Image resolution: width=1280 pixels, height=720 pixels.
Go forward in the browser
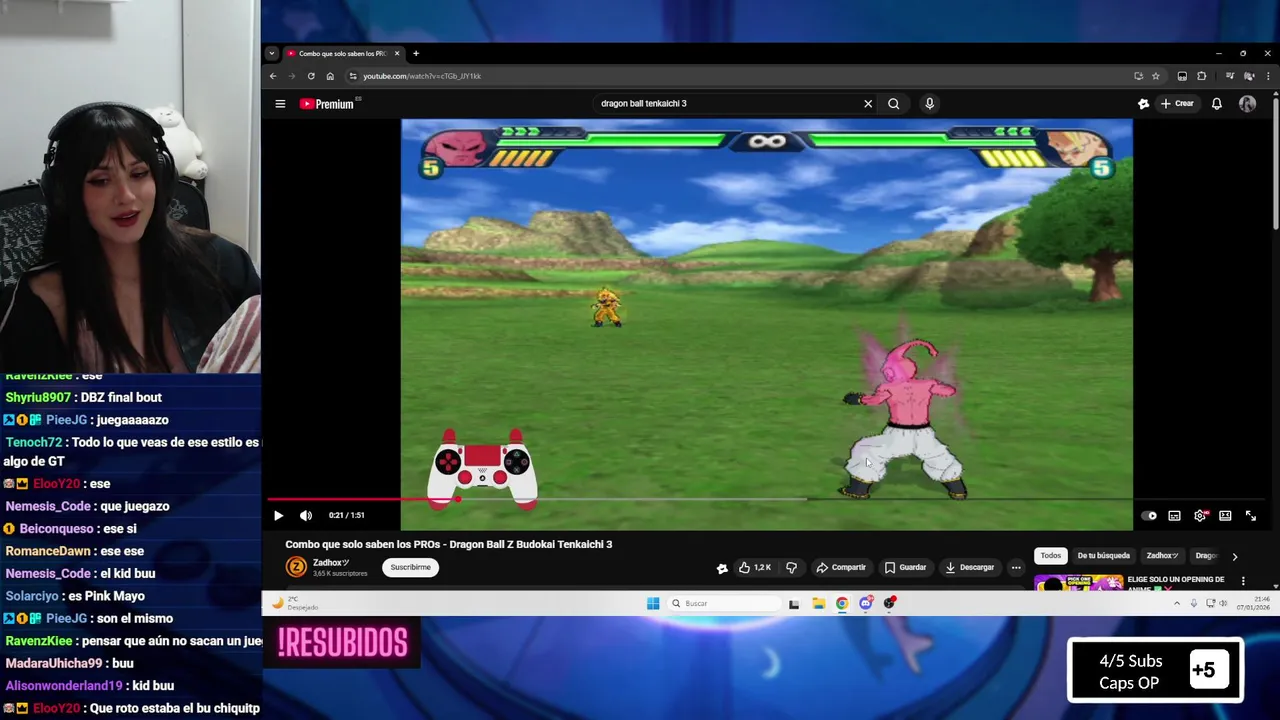(x=292, y=76)
